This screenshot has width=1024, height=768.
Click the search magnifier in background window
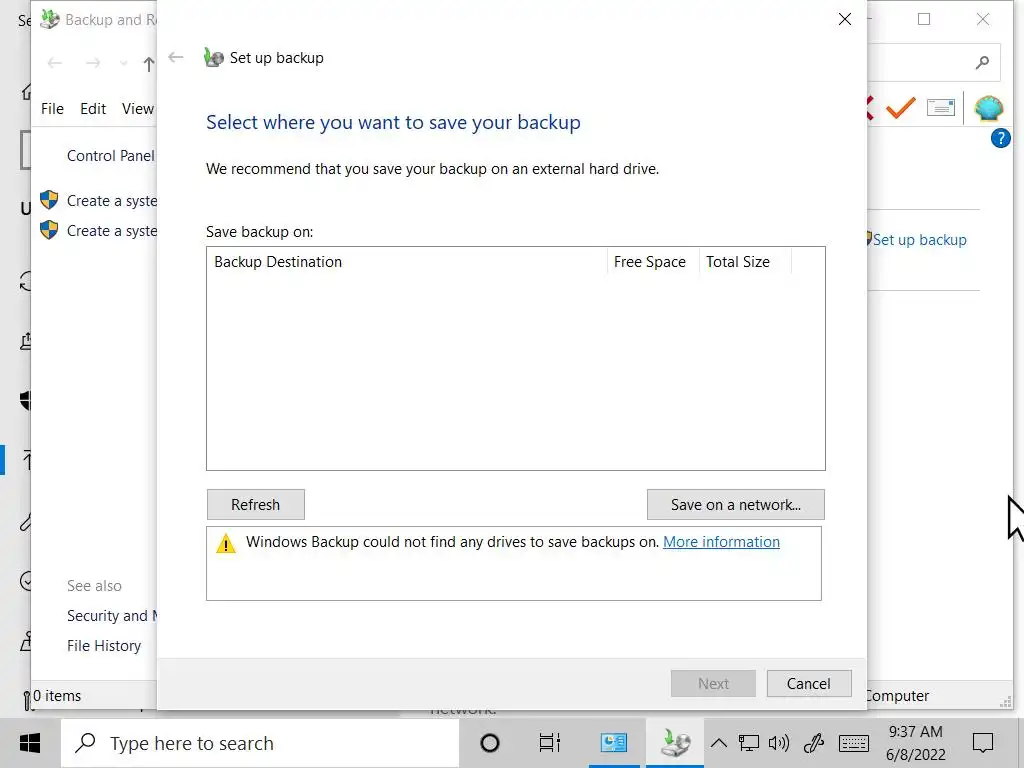[x=982, y=63]
